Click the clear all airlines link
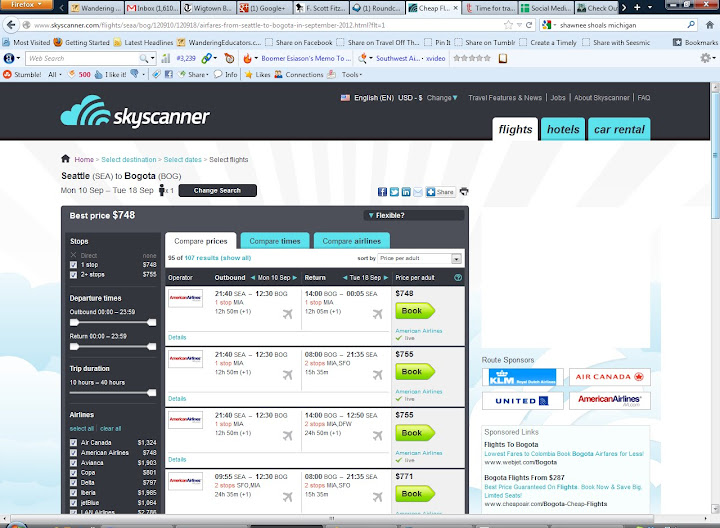The height and width of the screenshot is (528, 720). tap(111, 428)
